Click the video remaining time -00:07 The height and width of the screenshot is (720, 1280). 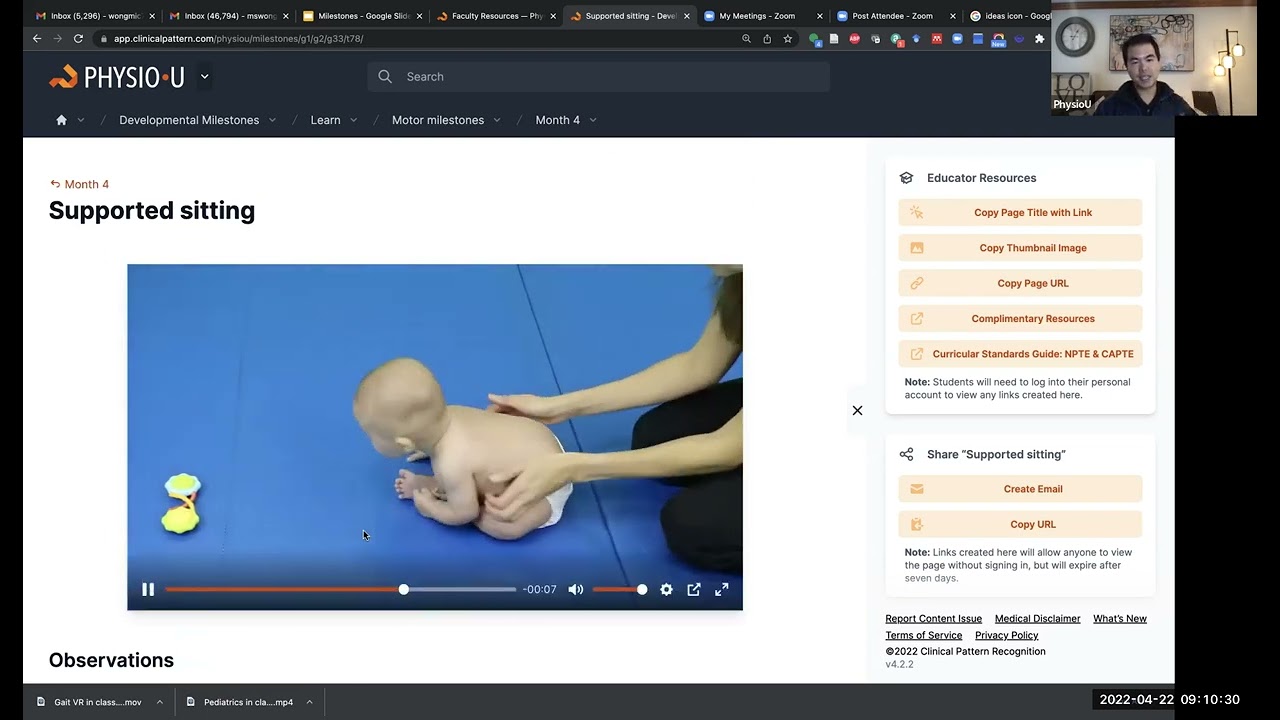pyautogui.click(x=539, y=590)
